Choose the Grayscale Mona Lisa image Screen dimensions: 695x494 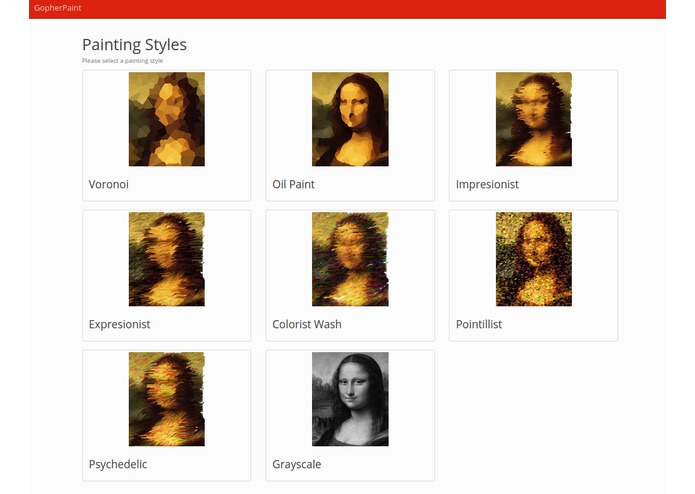coord(350,399)
